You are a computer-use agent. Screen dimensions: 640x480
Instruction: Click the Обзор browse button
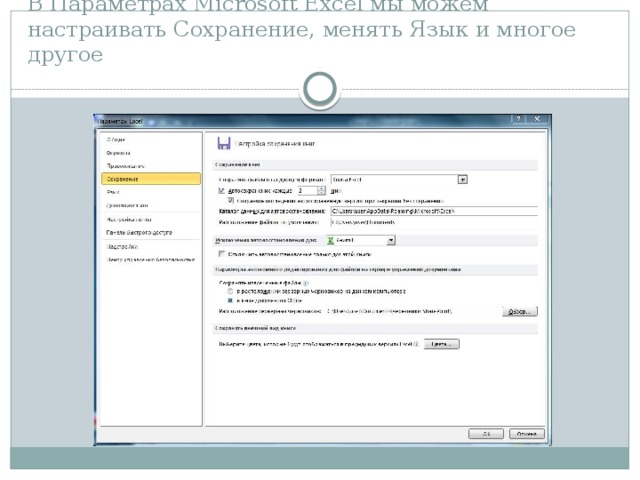point(520,311)
